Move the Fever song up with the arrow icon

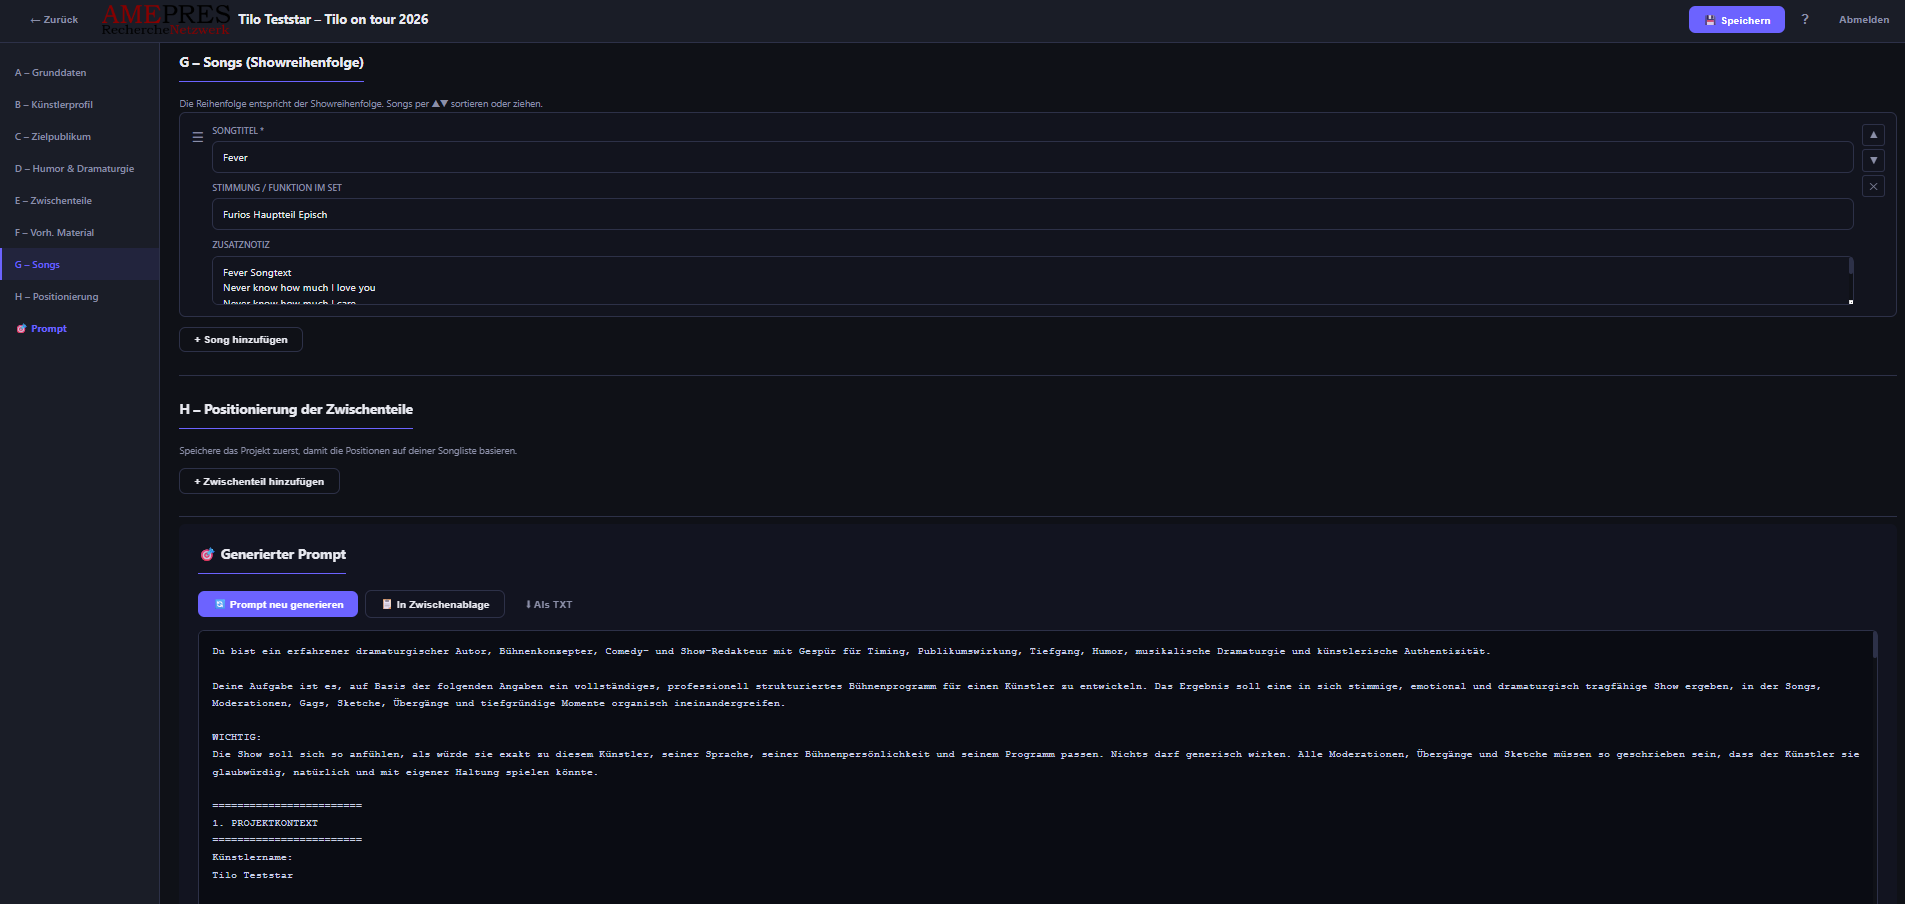pyautogui.click(x=1874, y=135)
